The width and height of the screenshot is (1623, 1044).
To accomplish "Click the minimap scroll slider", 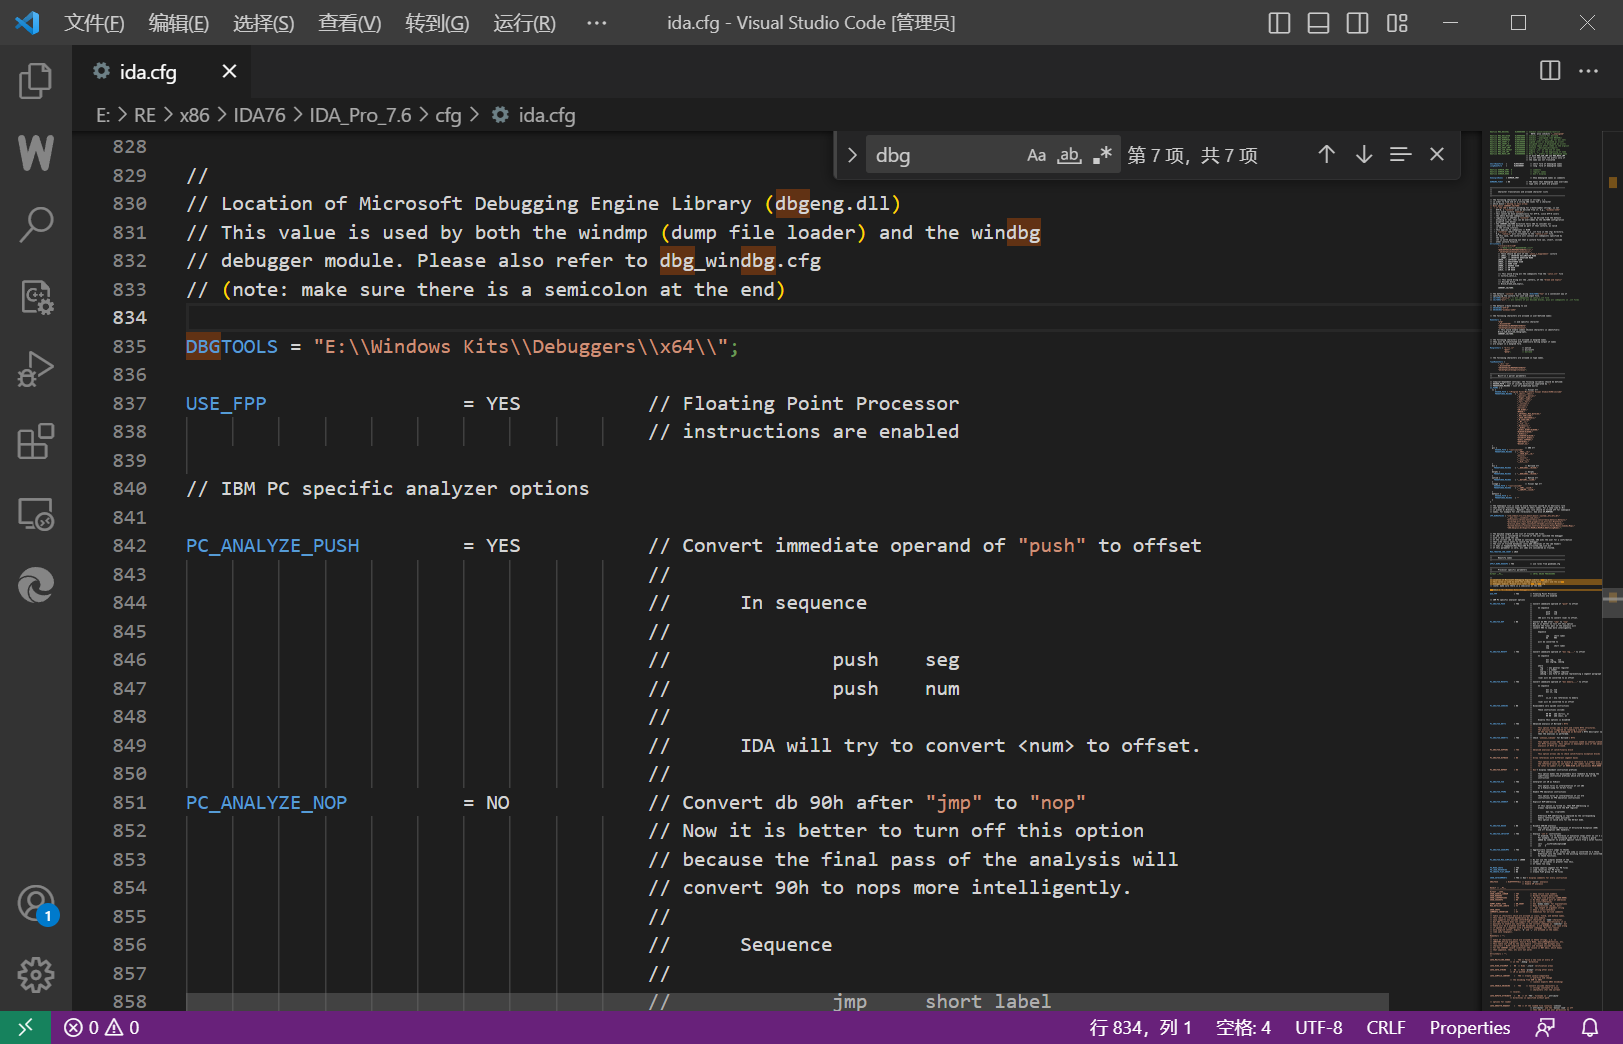I will click(x=1612, y=603).
